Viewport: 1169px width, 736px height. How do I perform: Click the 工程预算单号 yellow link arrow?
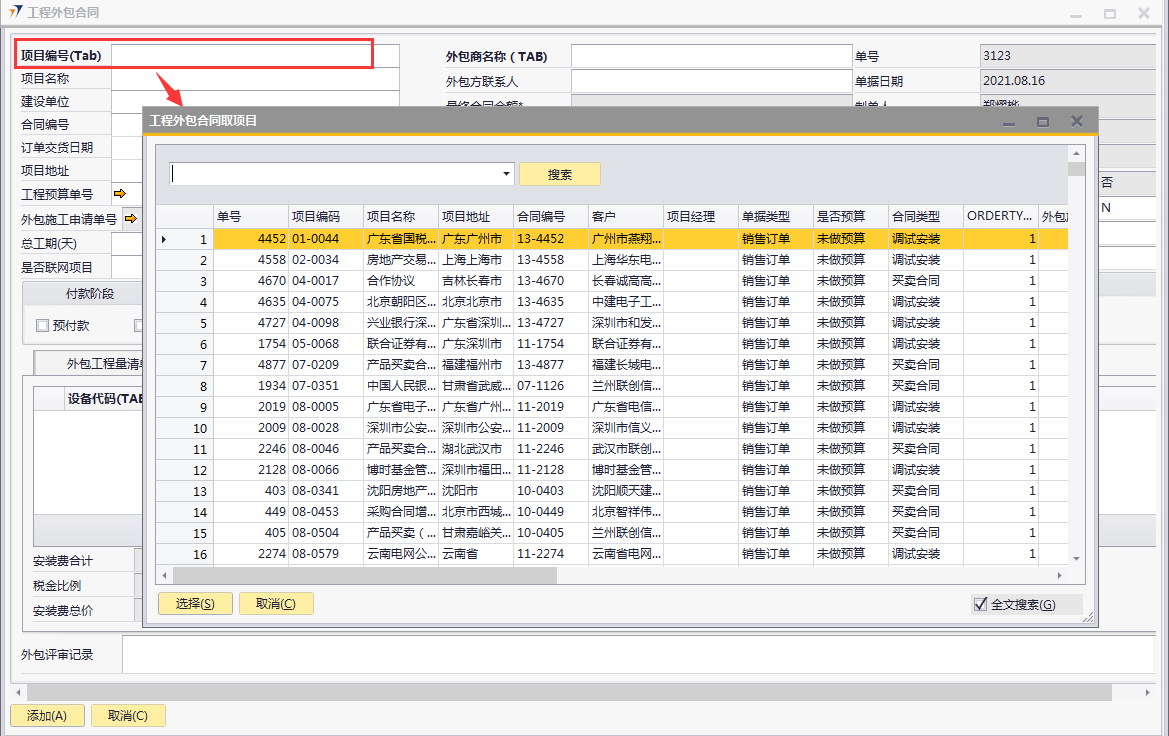pyautogui.click(x=120, y=194)
